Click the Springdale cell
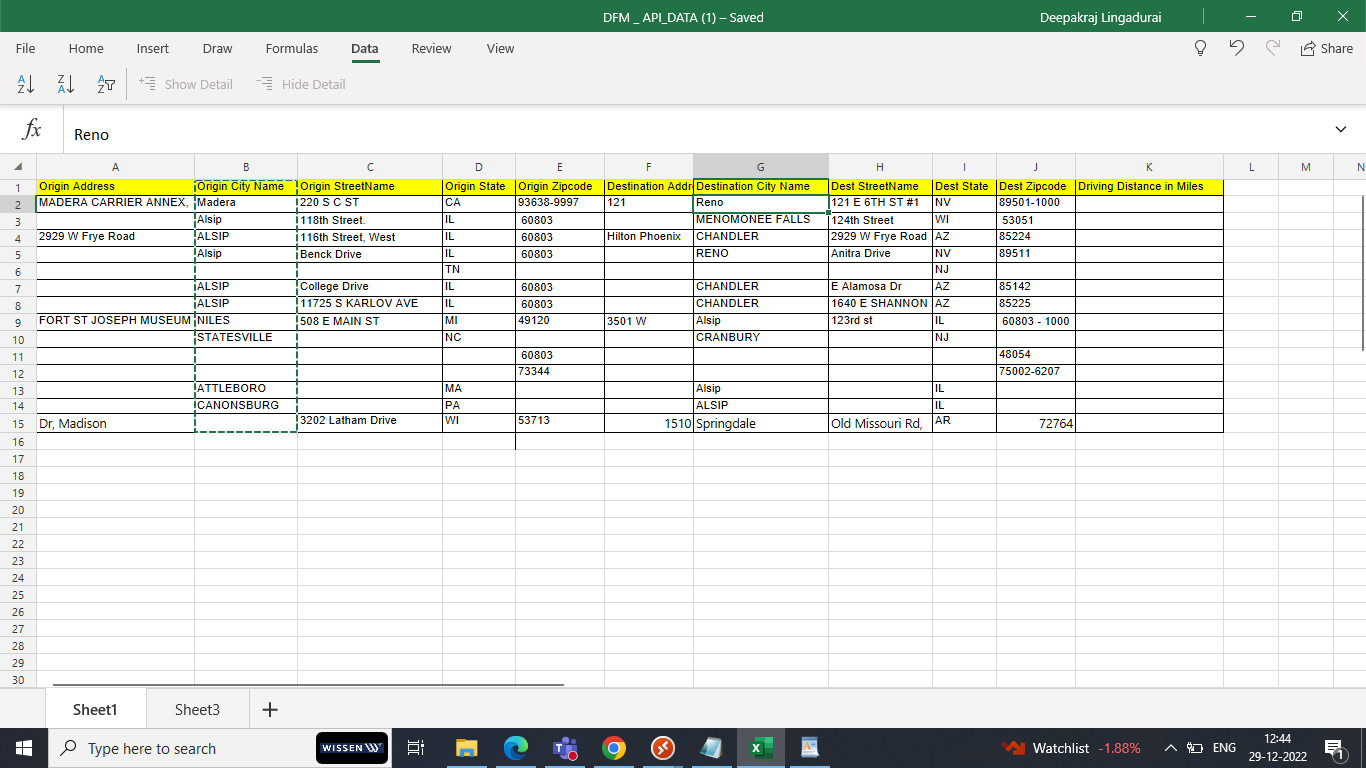This screenshot has width=1366, height=768. pos(761,423)
